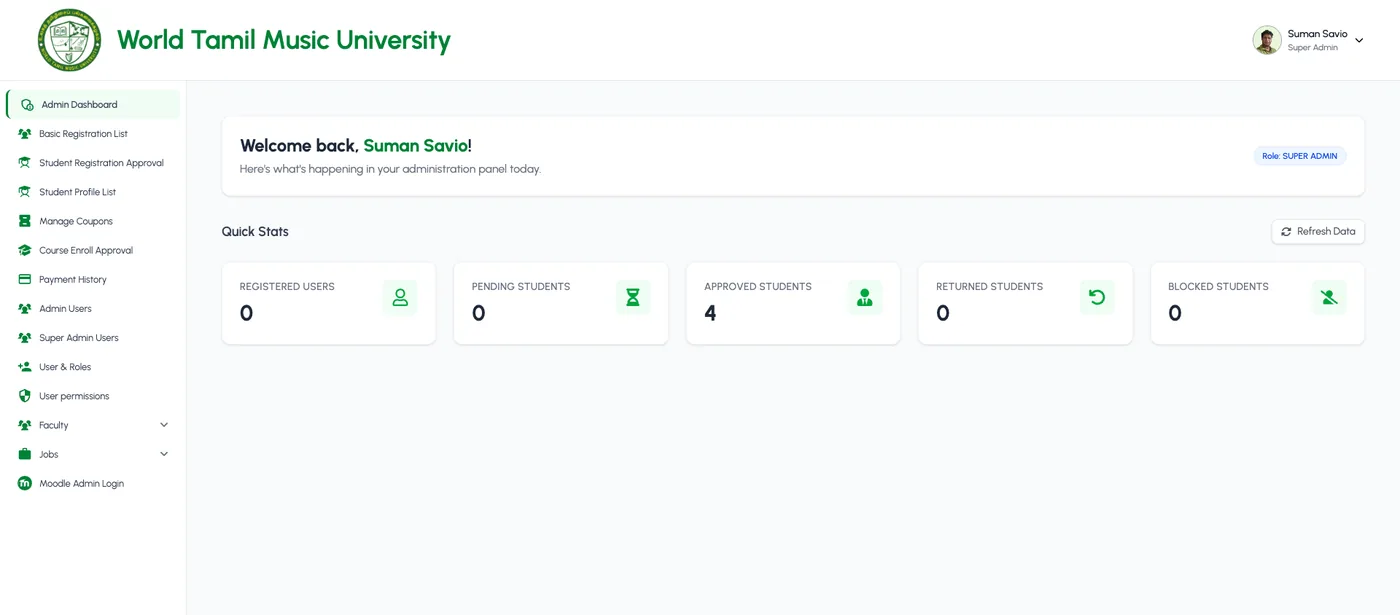Click Suman Savio's profile avatar
The width and height of the screenshot is (1400, 615).
pyautogui.click(x=1267, y=40)
